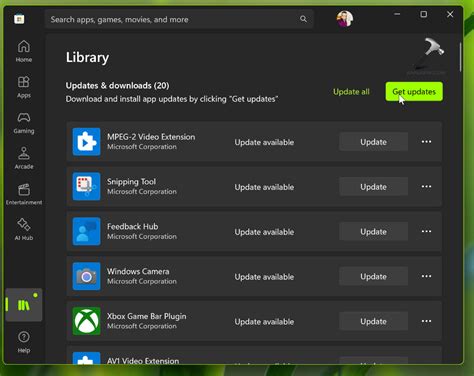Open the Entertainment section

(x=24, y=194)
